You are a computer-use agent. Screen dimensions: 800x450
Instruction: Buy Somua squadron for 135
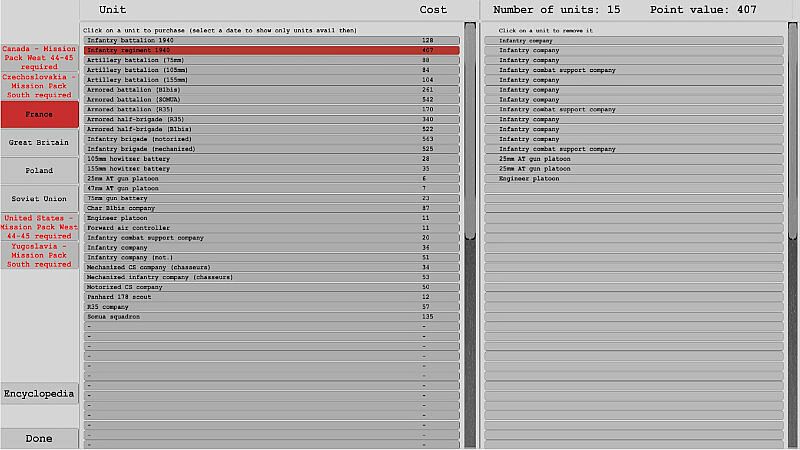pyautogui.click(x=271, y=316)
